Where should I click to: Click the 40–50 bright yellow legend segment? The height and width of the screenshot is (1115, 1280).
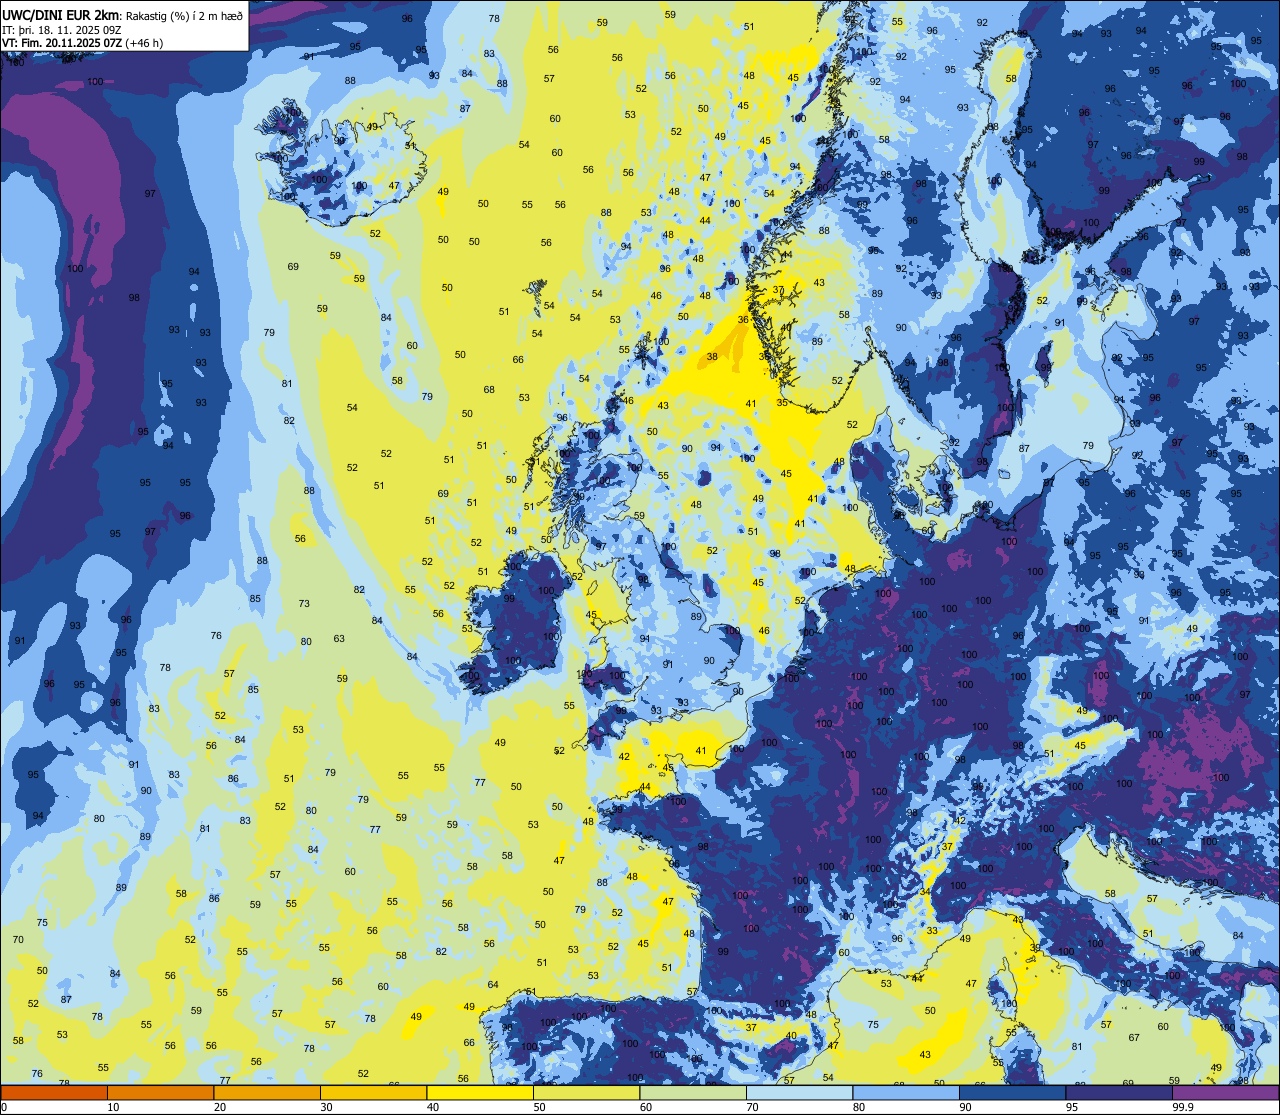coord(480,1092)
